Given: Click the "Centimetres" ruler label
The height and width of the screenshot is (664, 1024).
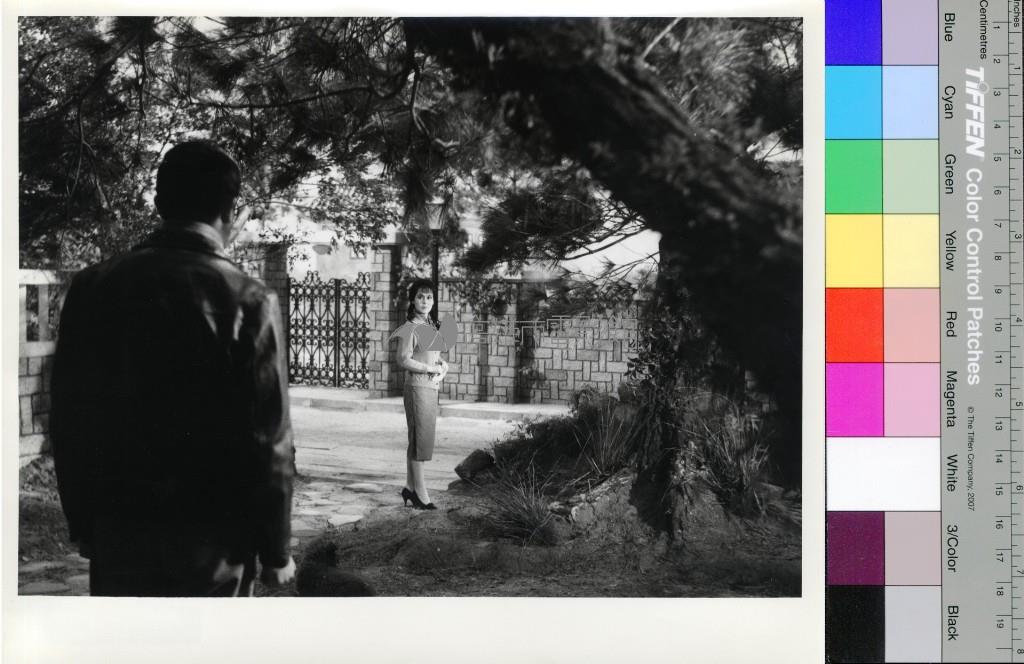Looking at the screenshot, I should click(x=984, y=30).
